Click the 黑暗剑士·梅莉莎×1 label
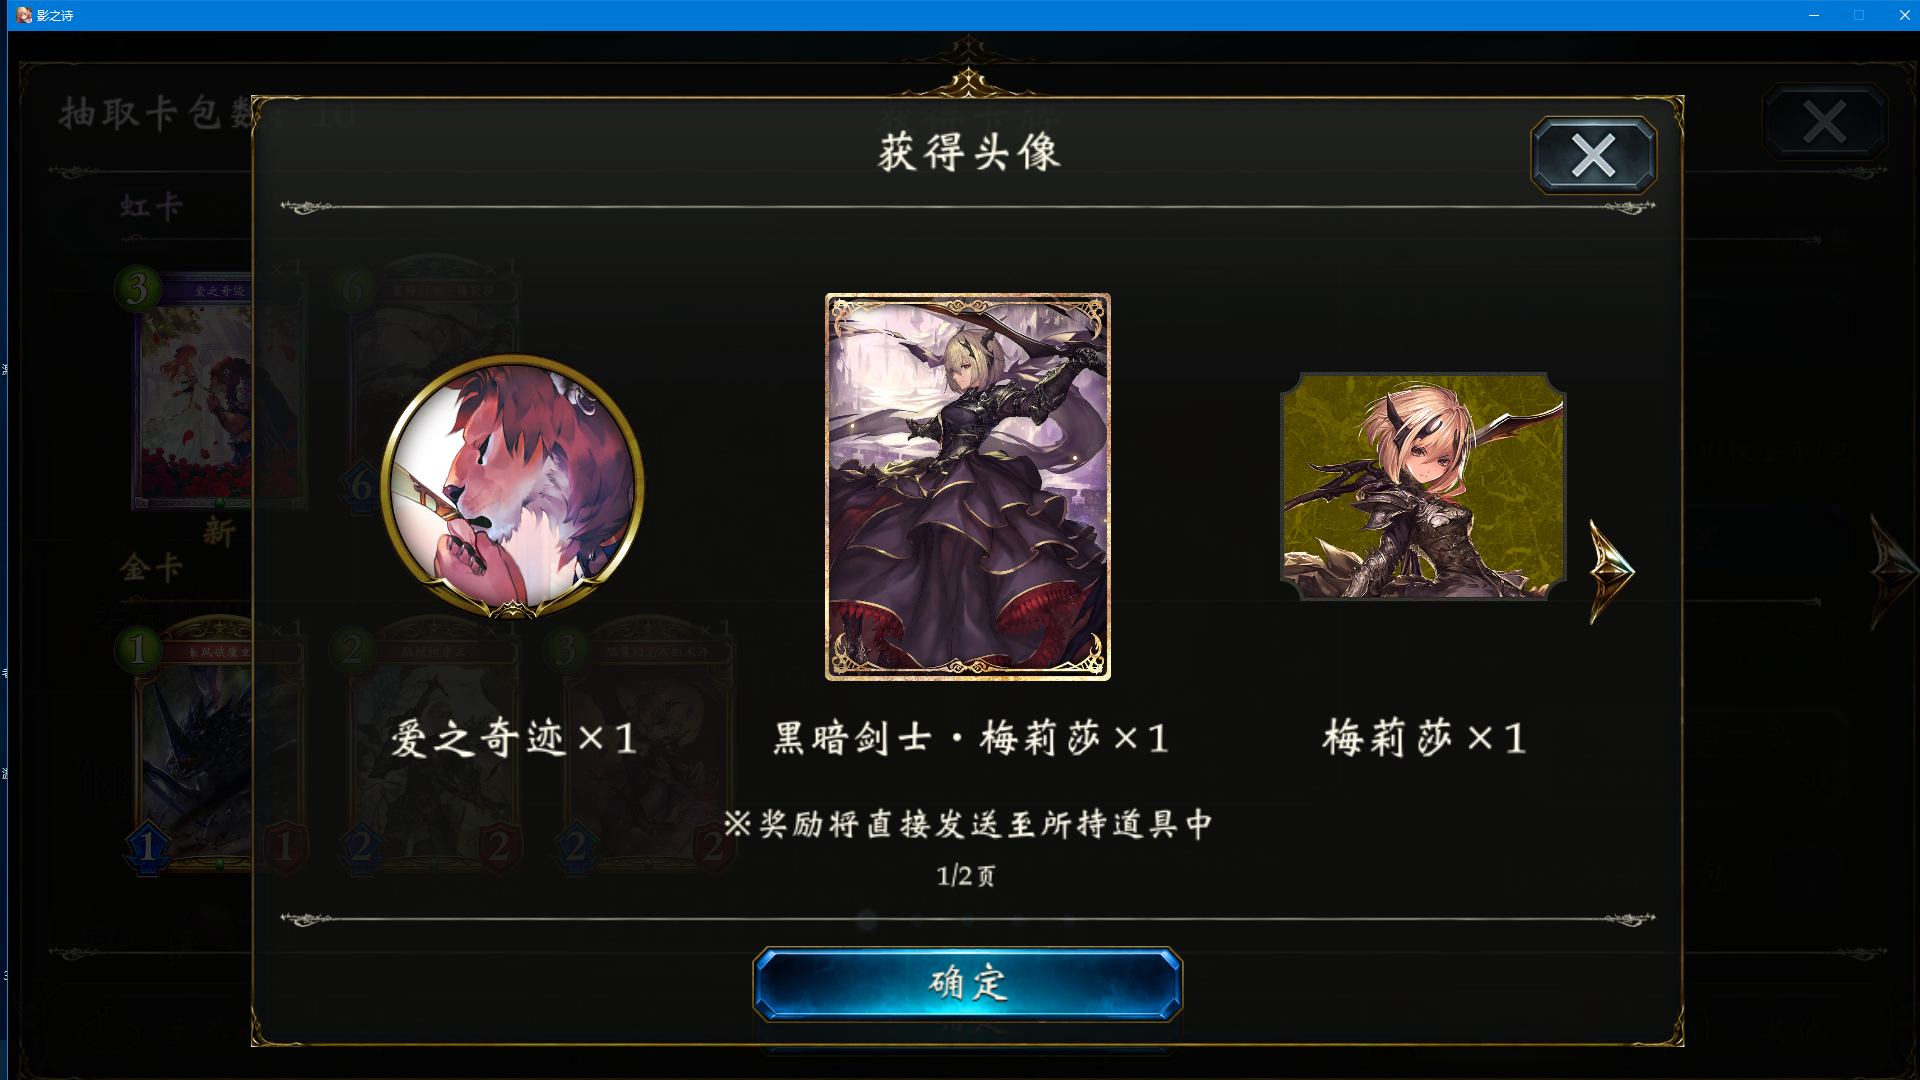Image resolution: width=1920 pixels, height=1080 pixels. (x=970, y=739)
